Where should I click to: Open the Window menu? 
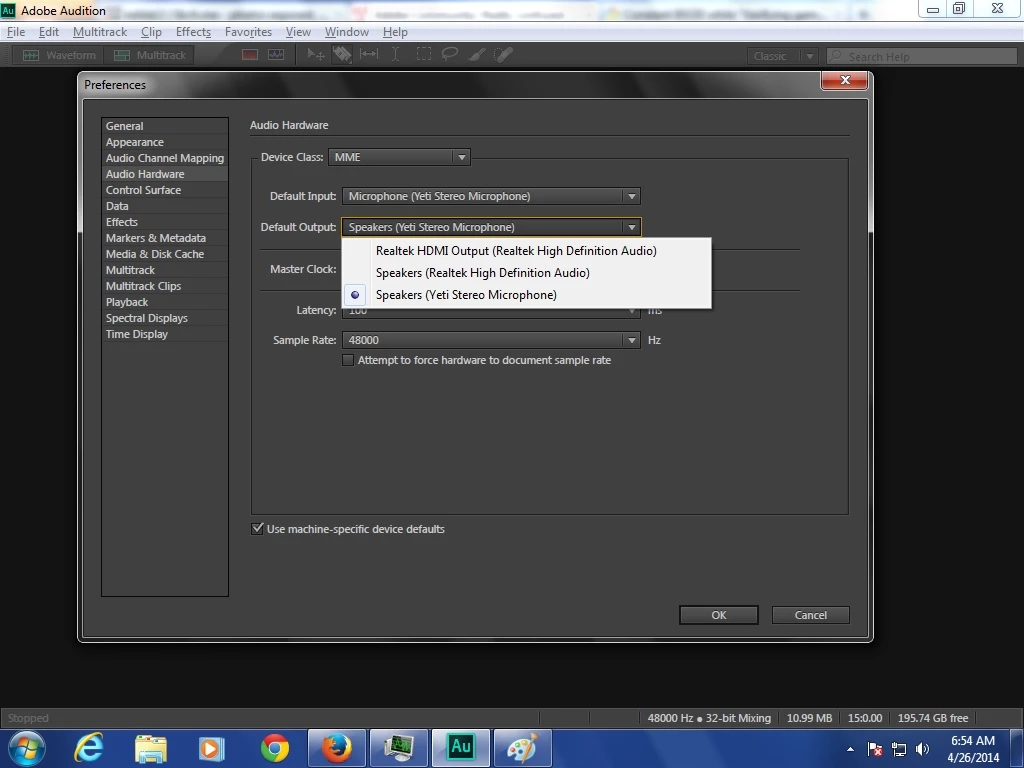pos(347,32)
